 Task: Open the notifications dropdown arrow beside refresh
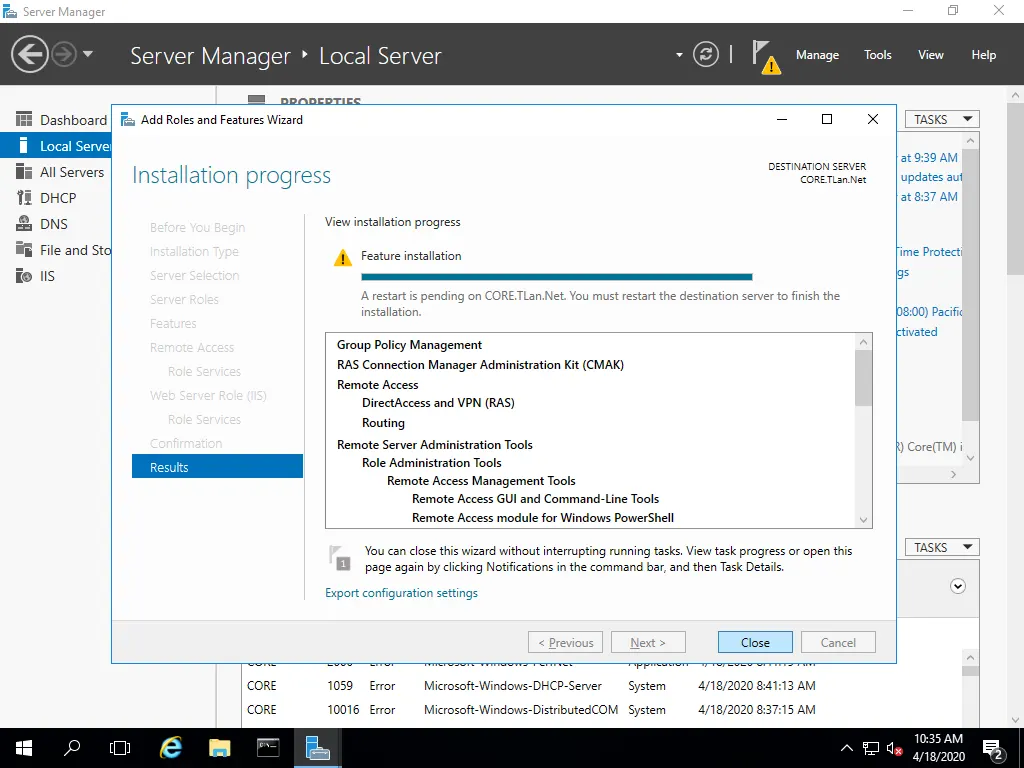point(679,55)
